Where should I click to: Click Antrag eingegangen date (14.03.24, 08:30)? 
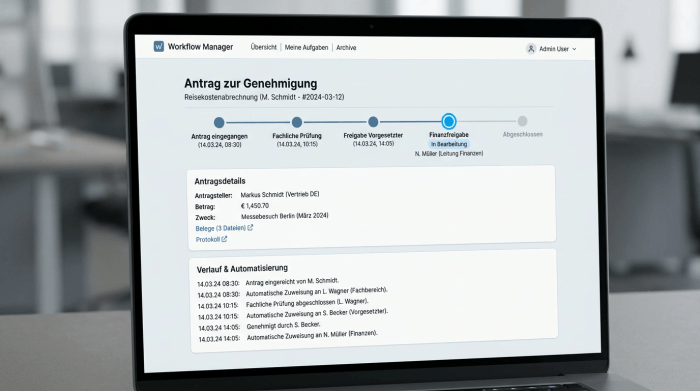[x=220, y=145]
